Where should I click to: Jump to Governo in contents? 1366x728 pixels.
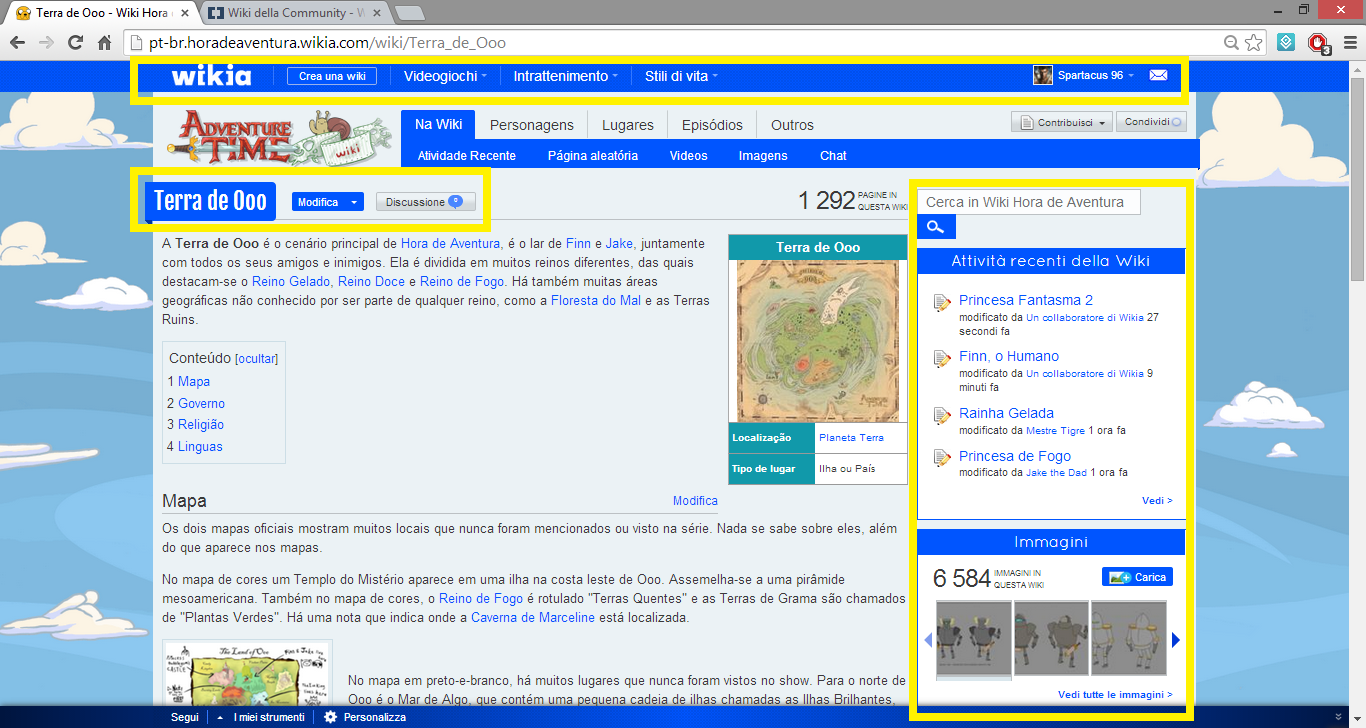click(x=202, y=403)
